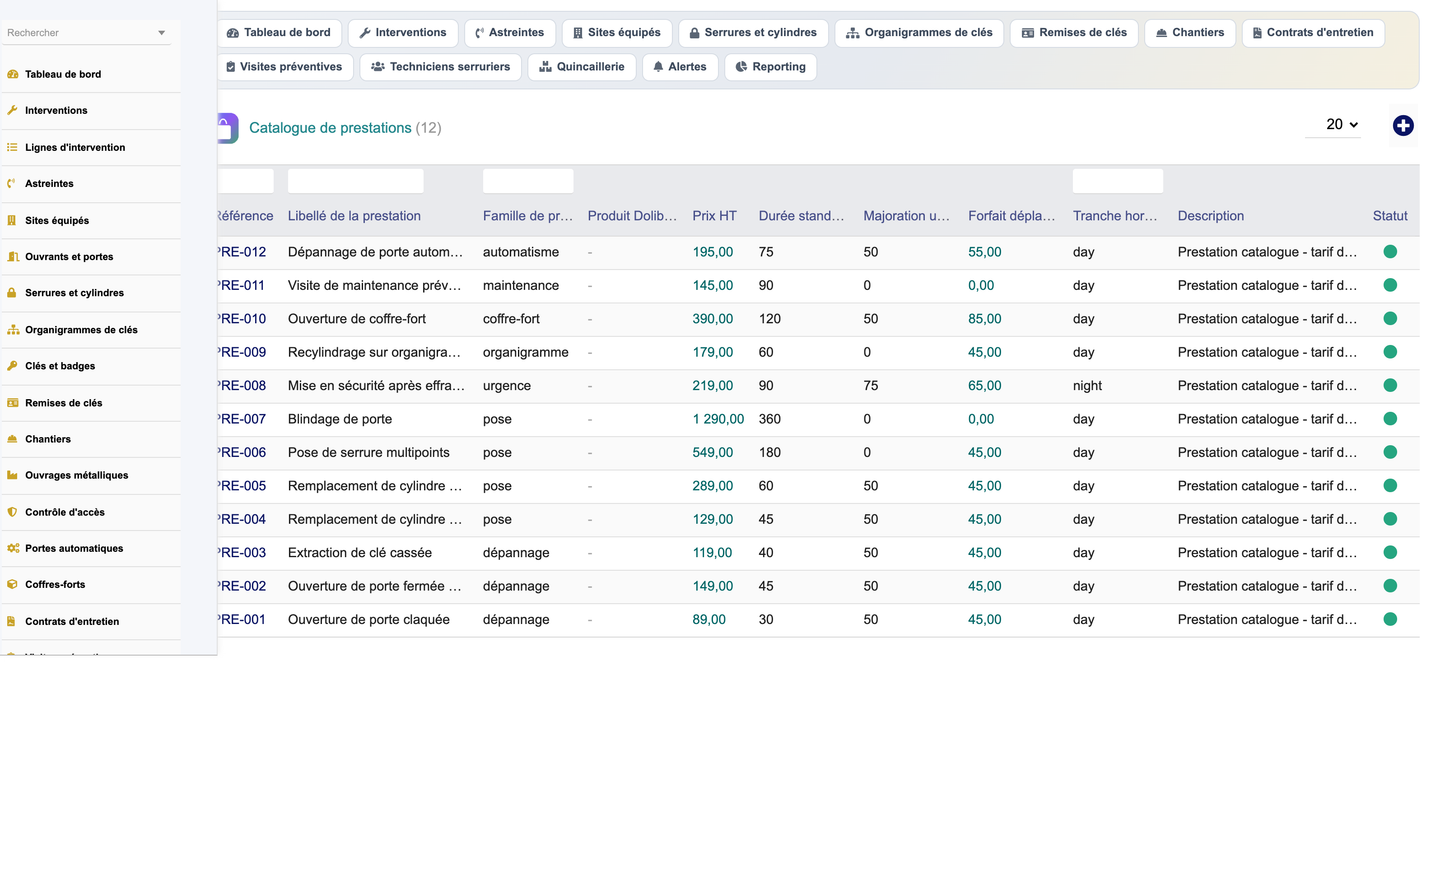The height and width of the screenshot is (894, 1445).
Task: Click the Remises de clés sidebar icon
Action: tap(12, 402)
